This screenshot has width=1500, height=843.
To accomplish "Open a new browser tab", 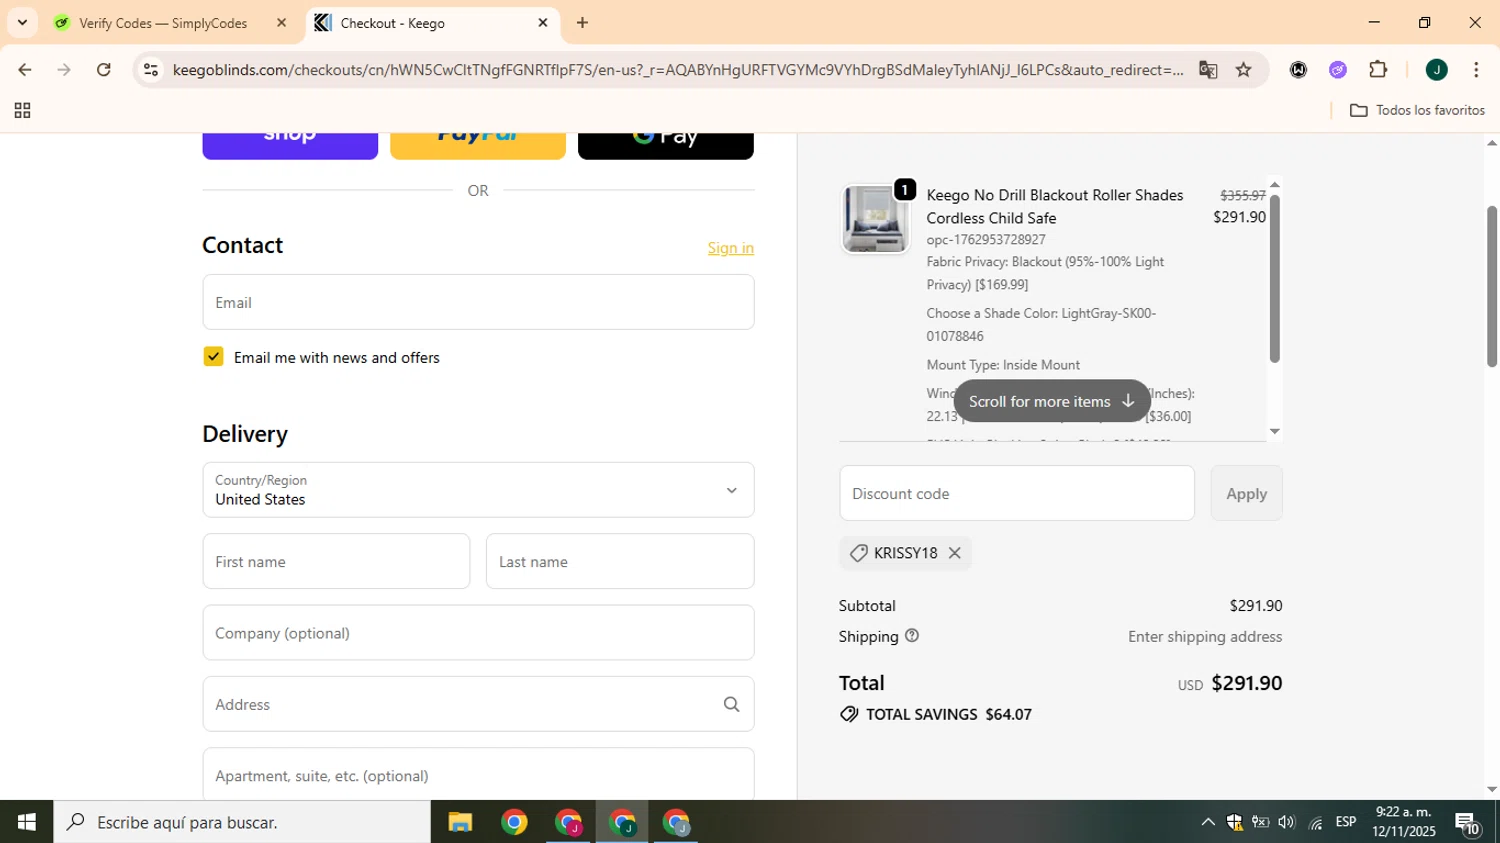I will [582, 22].
